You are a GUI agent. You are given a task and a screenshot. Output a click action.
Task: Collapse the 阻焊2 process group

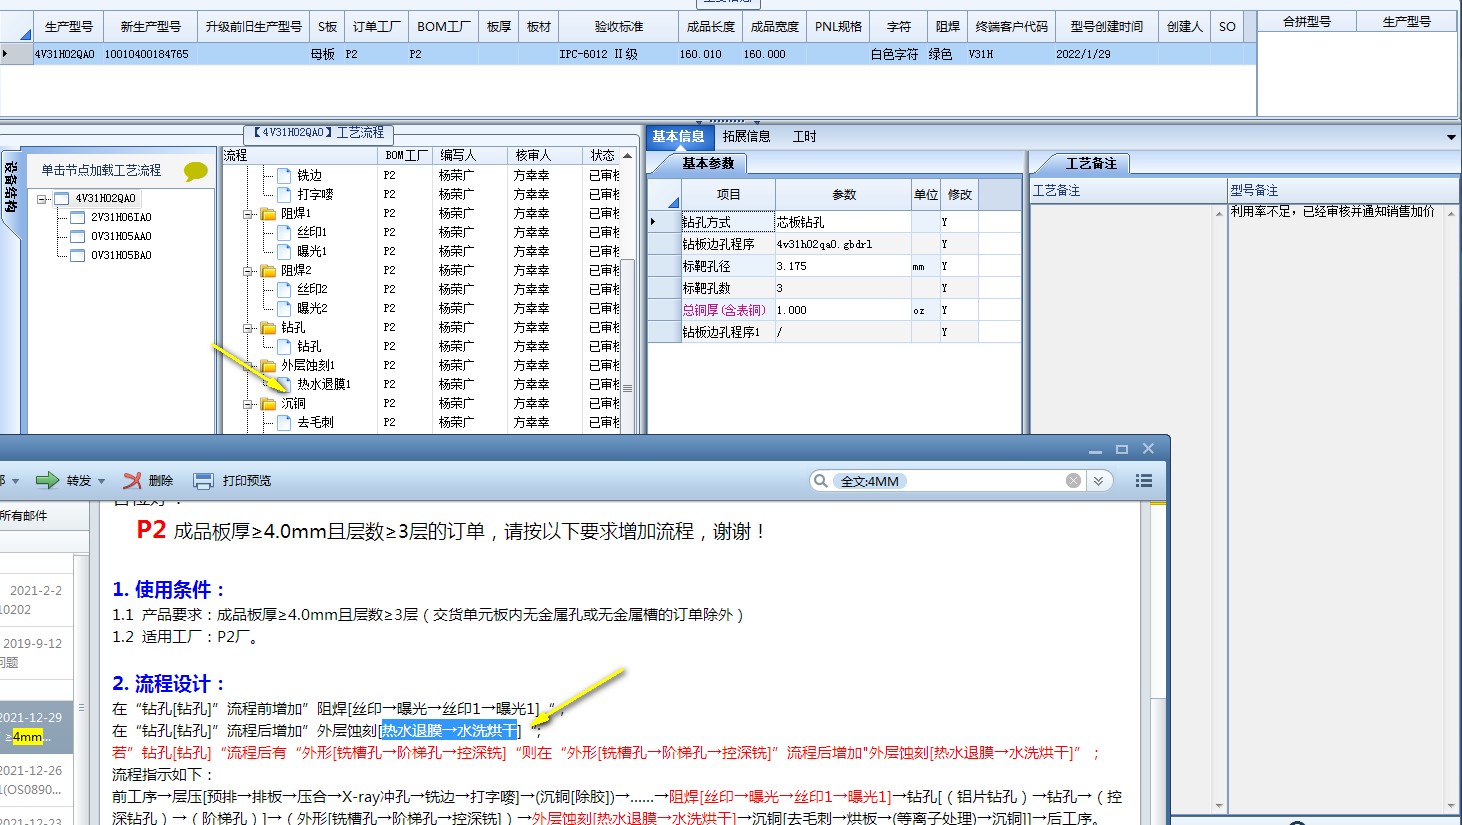[x=248, y=271]
